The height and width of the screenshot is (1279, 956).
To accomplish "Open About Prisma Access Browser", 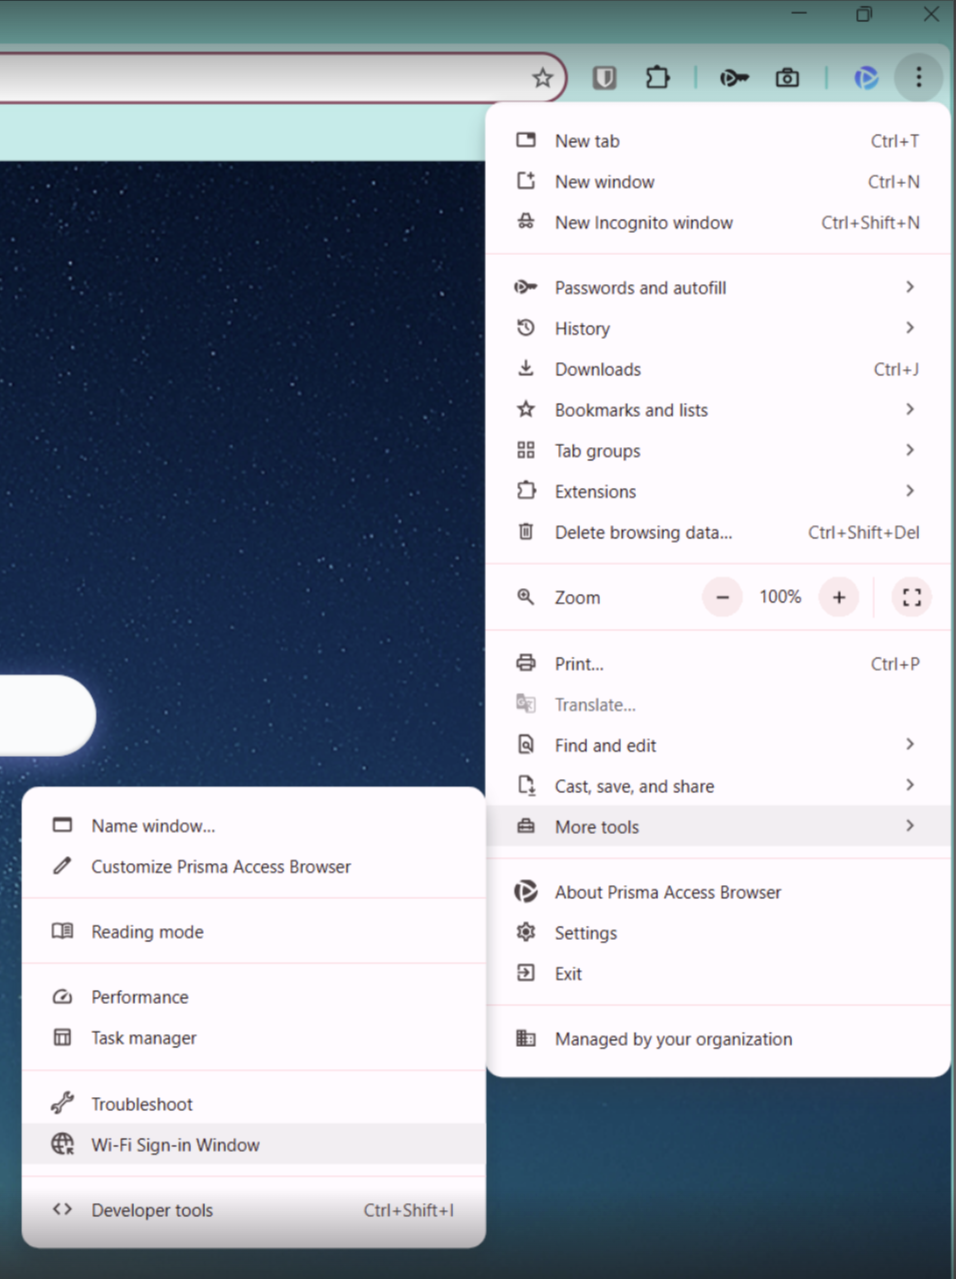I will [718, 892].
